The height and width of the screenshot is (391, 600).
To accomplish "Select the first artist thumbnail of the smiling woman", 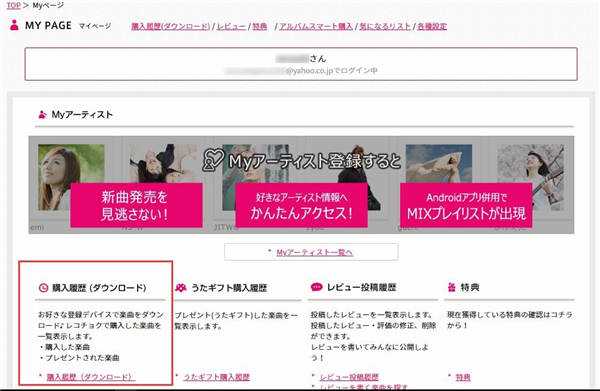I will (x=71, y=178).
